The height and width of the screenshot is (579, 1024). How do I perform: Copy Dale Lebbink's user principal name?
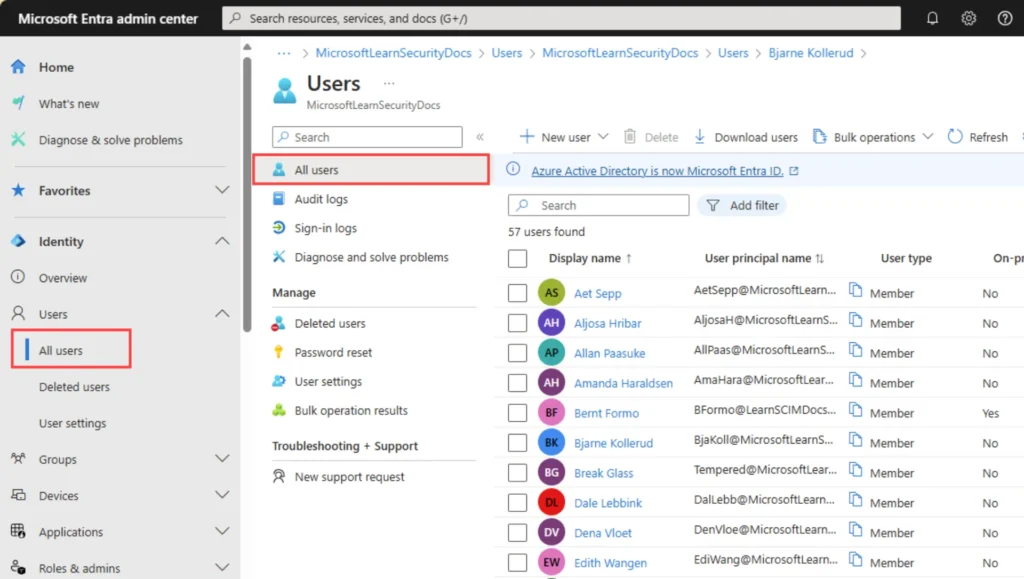pos(856,500)
